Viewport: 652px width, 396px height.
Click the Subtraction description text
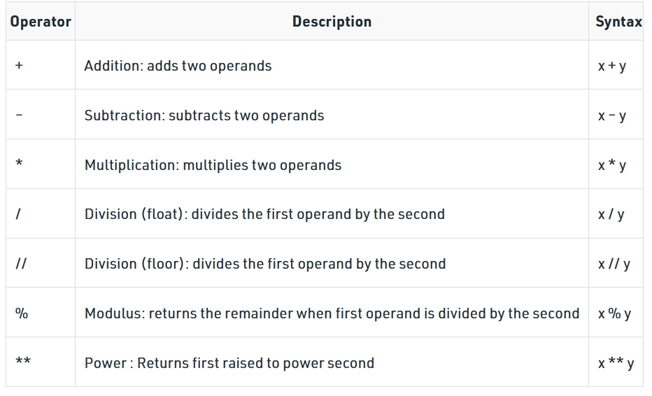click(204, 115)
